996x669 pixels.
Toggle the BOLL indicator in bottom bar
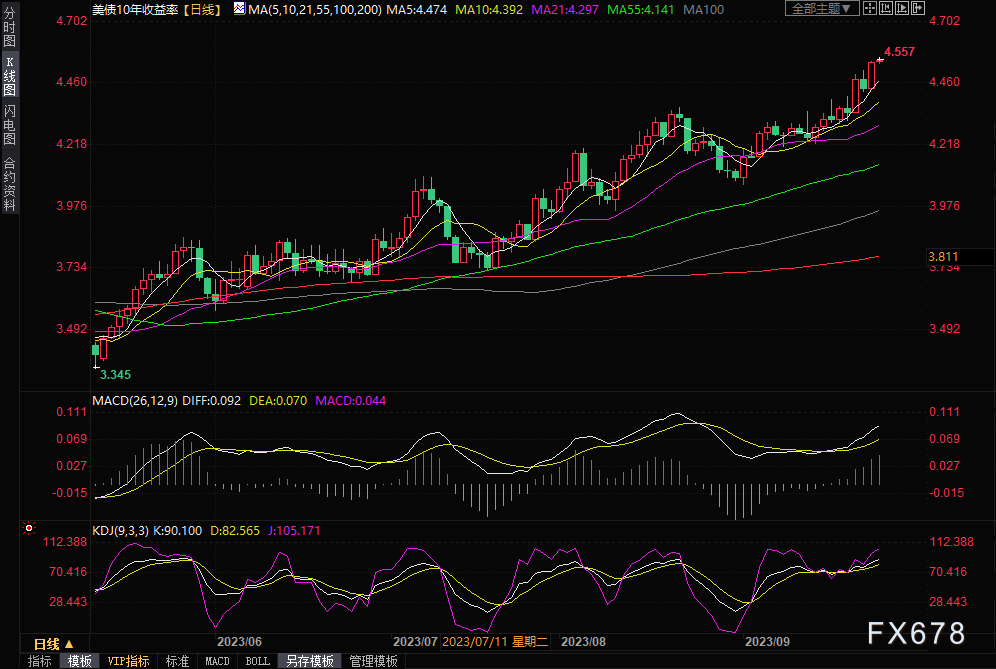pos(257,661)
